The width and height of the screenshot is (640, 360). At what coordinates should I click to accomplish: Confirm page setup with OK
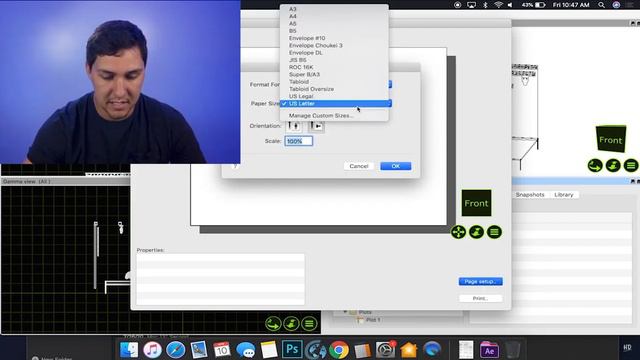[x=396, y=166]
